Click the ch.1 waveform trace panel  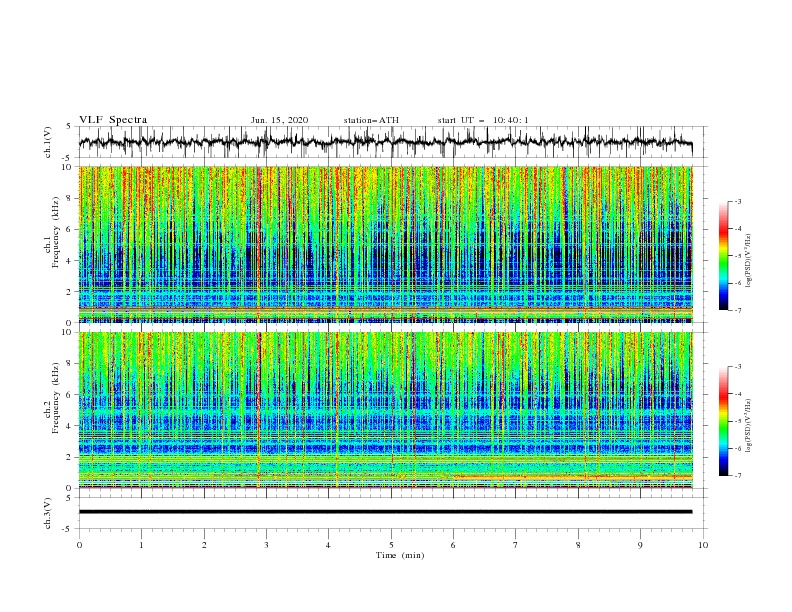point(392,142)
